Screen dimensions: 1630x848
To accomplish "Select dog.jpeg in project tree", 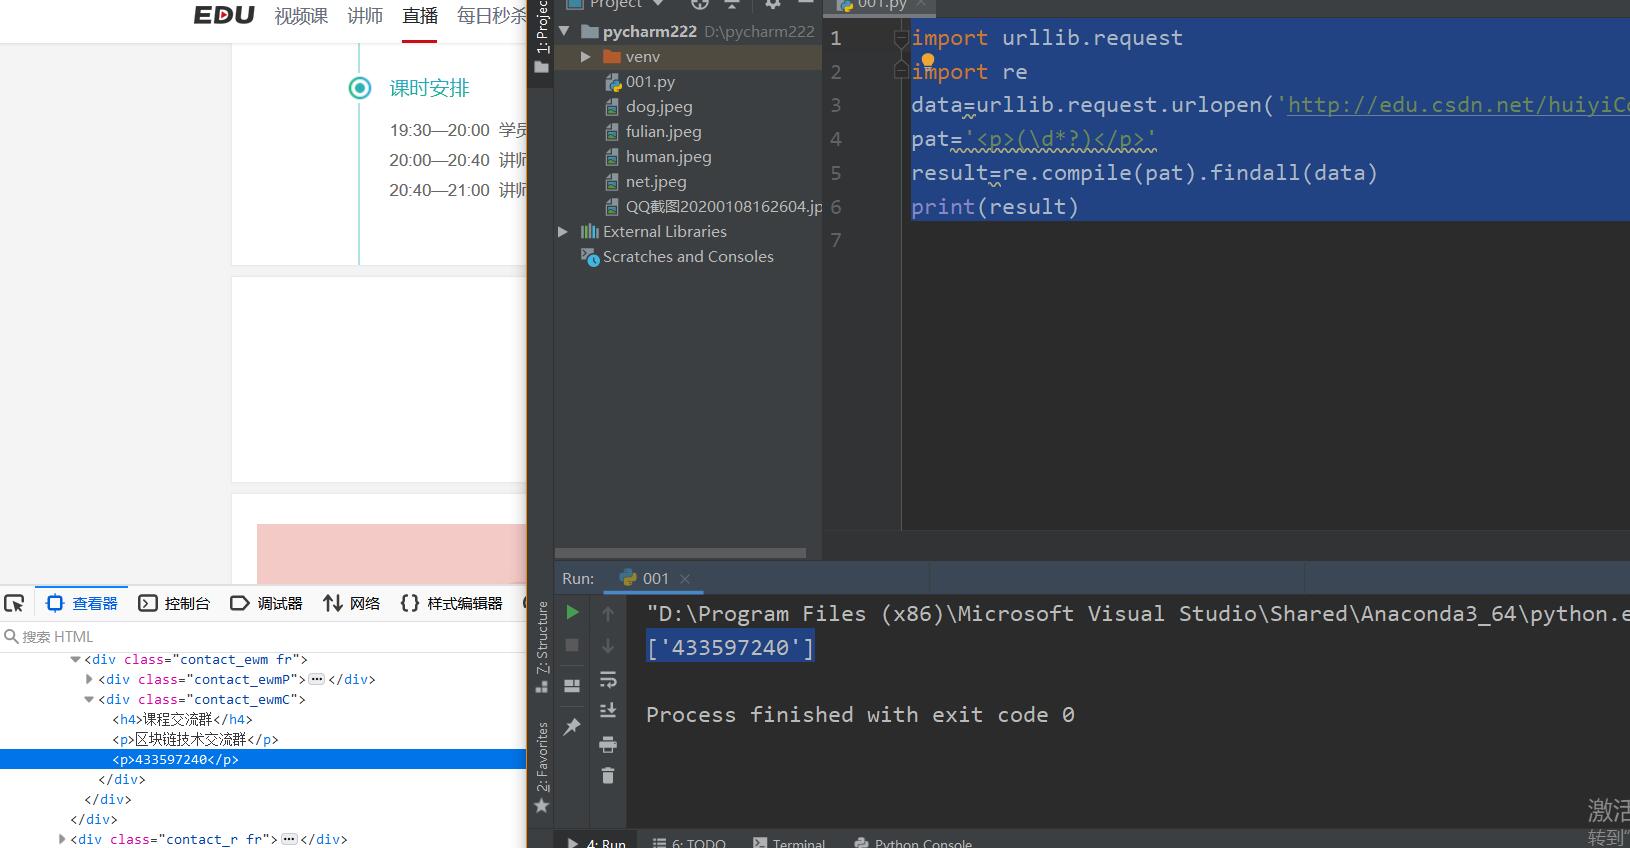I will (x=659, y=107).
